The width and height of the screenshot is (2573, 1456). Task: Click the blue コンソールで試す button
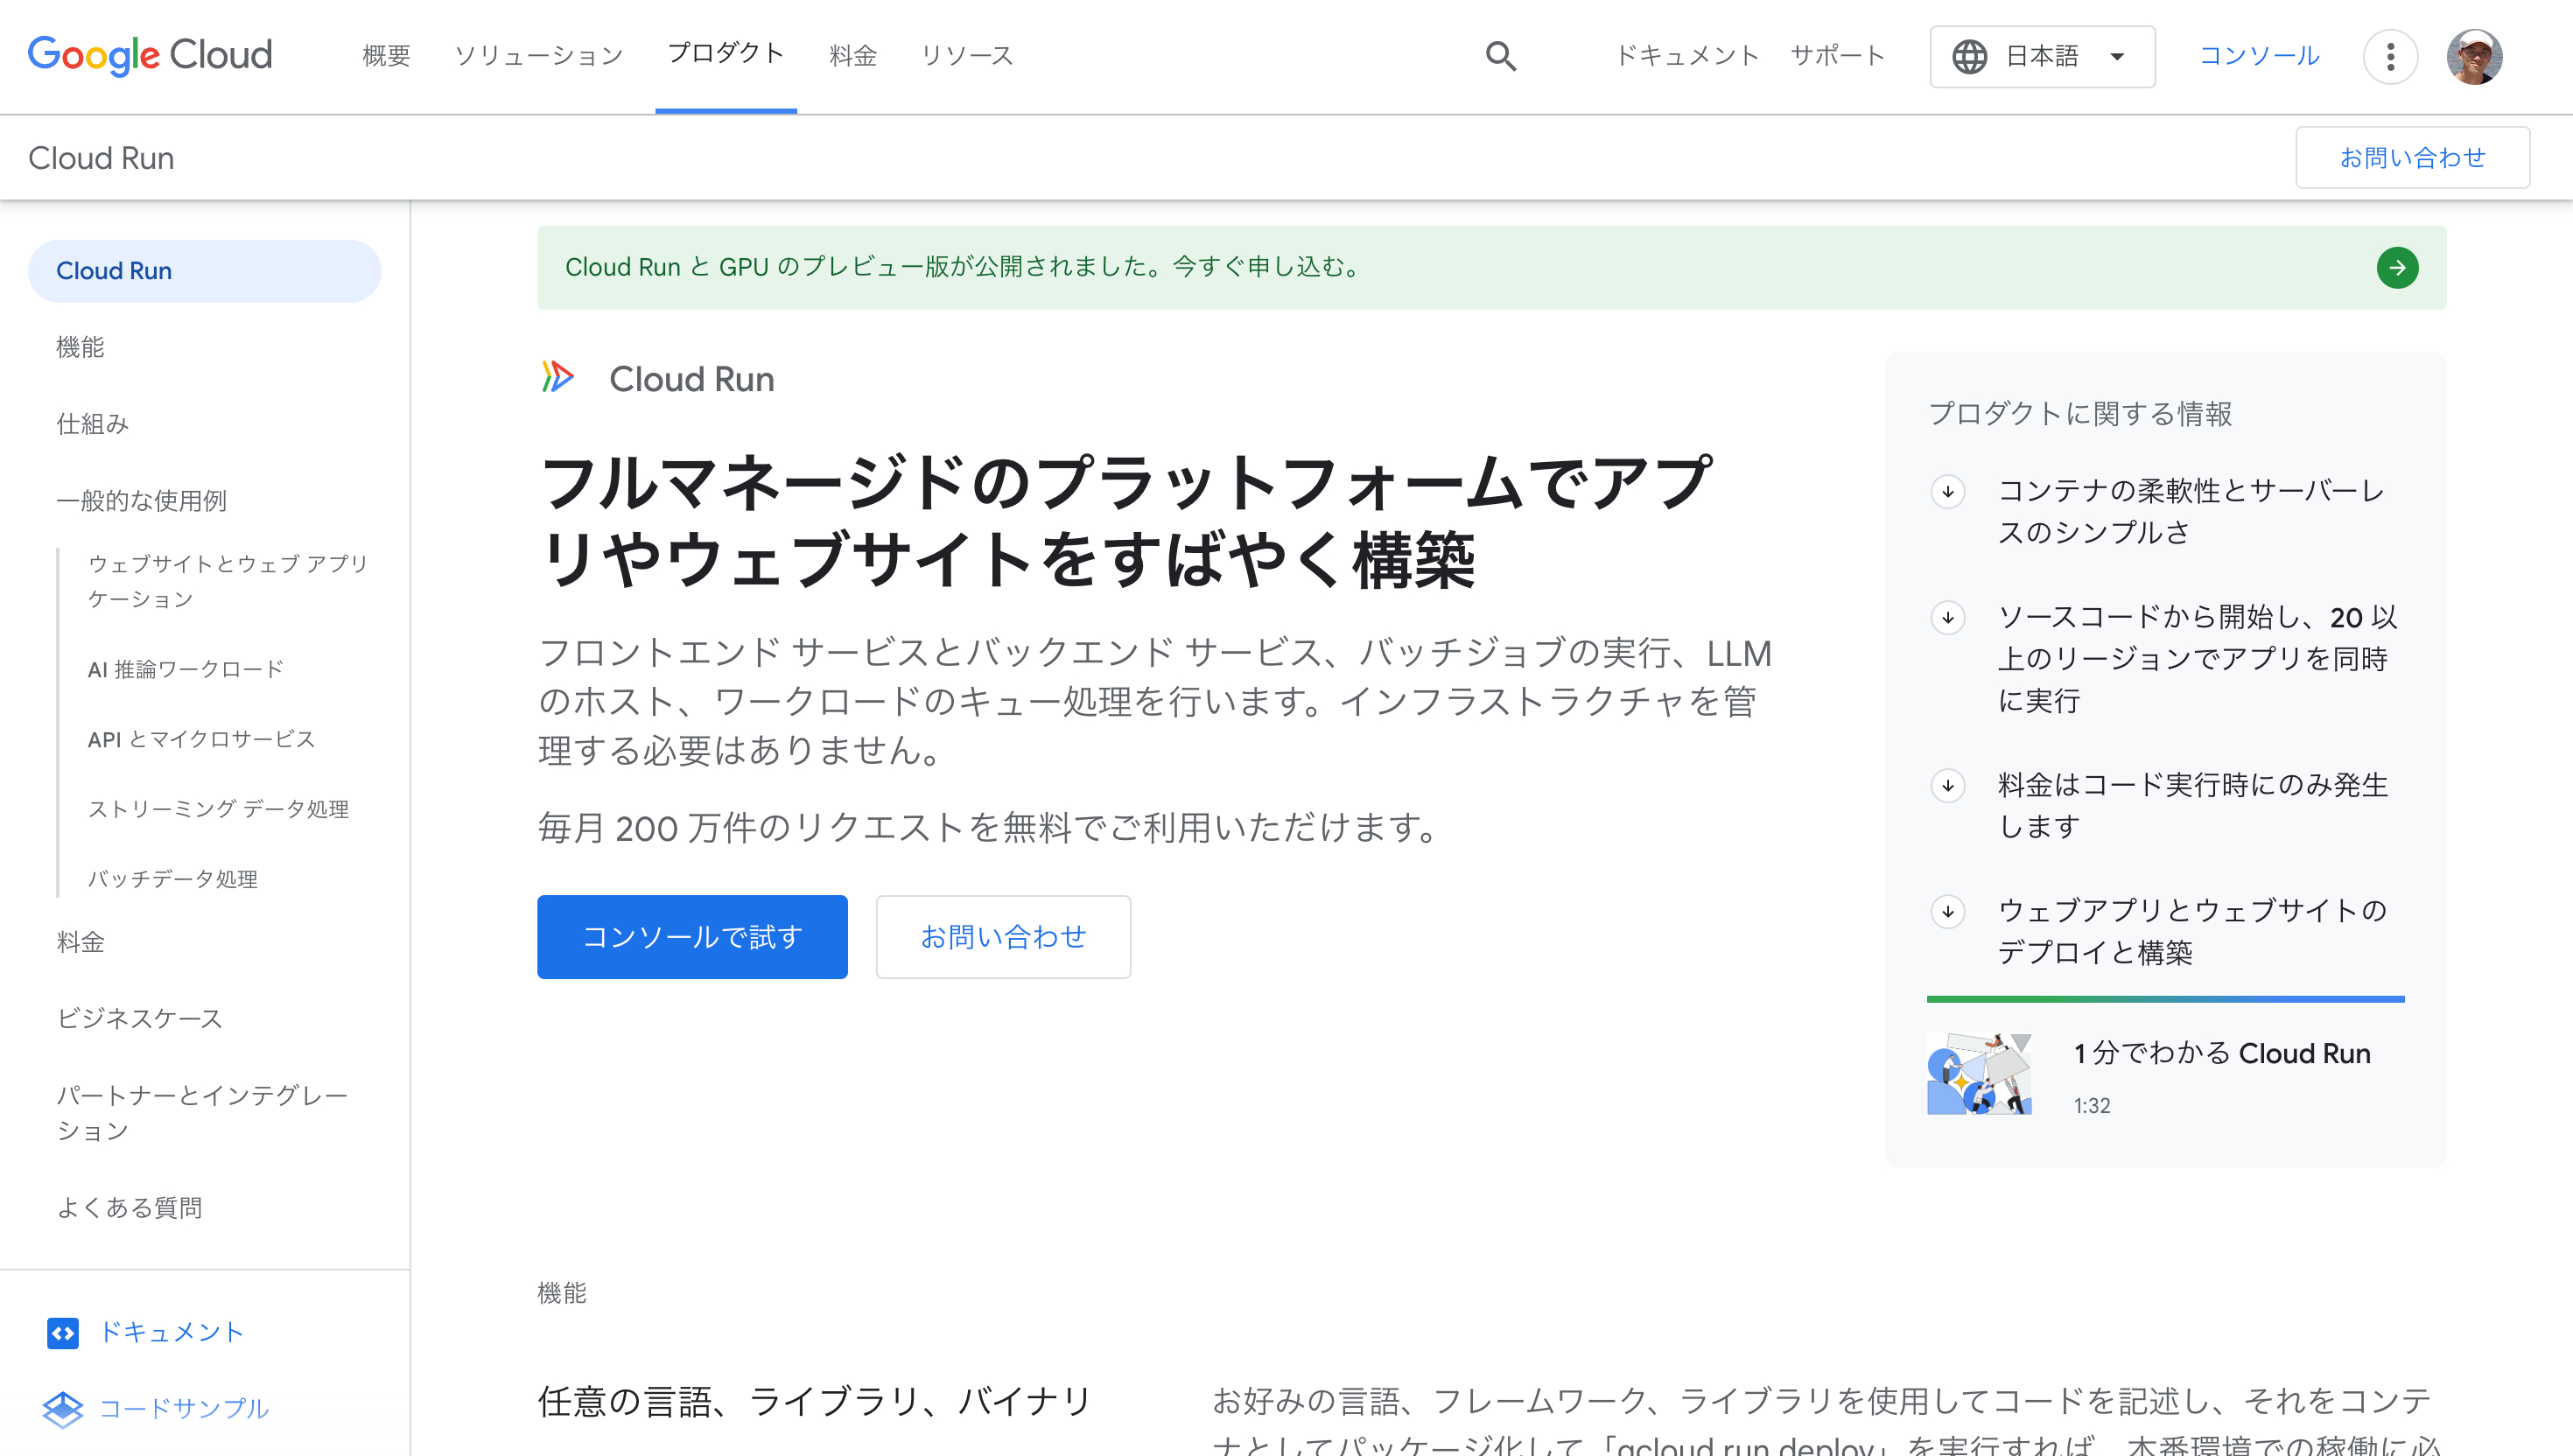tap(692, 936)
